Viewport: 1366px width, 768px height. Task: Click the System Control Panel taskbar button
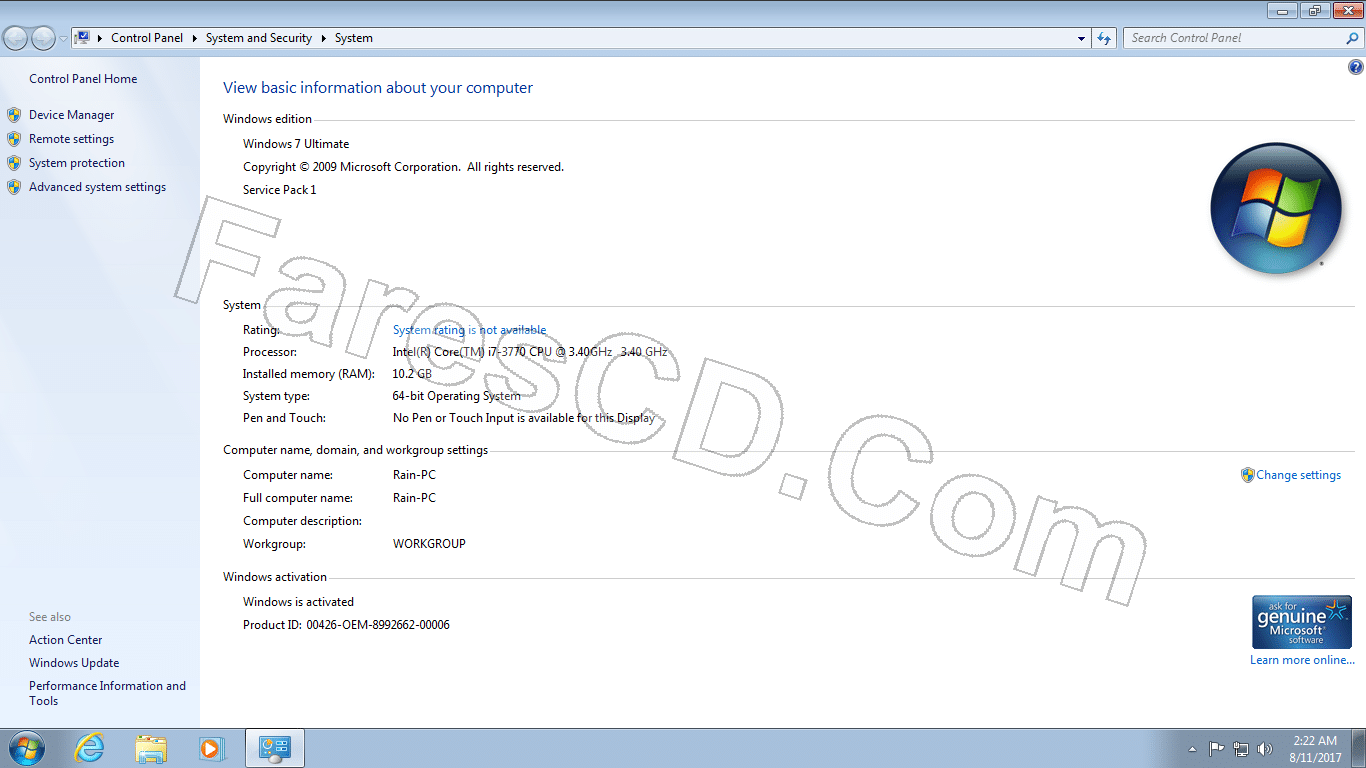click(274, 748)
